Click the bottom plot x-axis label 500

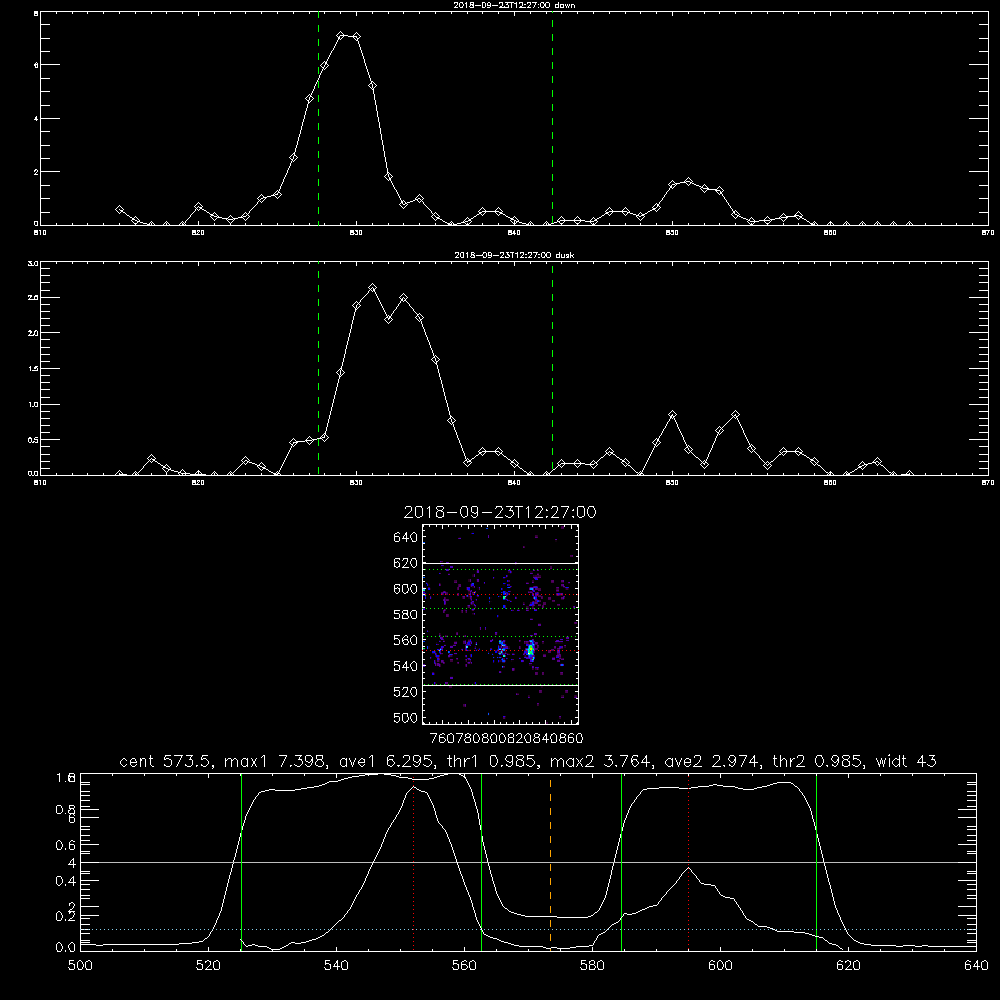pyautogui.click(x=80, y=966)
